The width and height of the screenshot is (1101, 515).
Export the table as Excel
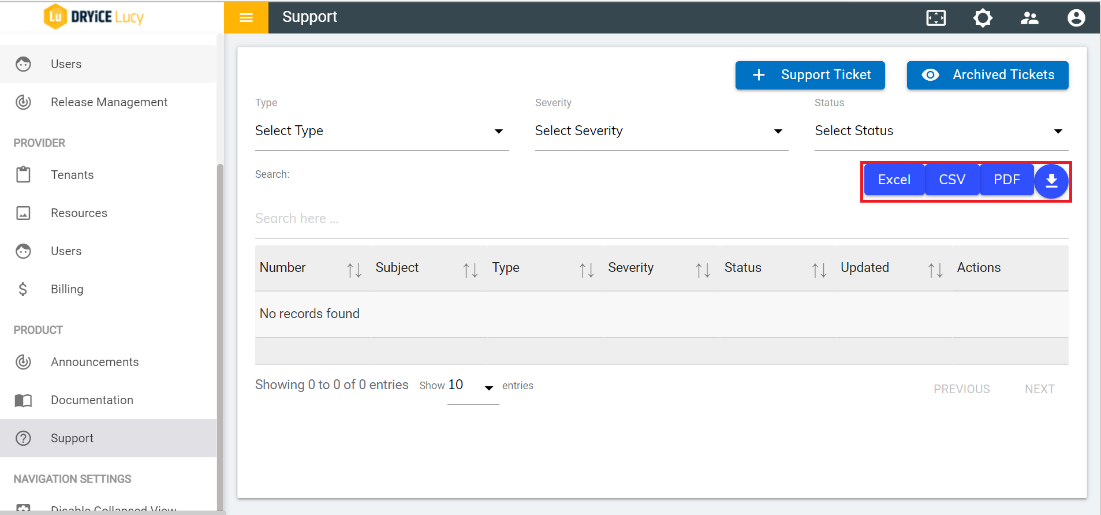point(894,180)
